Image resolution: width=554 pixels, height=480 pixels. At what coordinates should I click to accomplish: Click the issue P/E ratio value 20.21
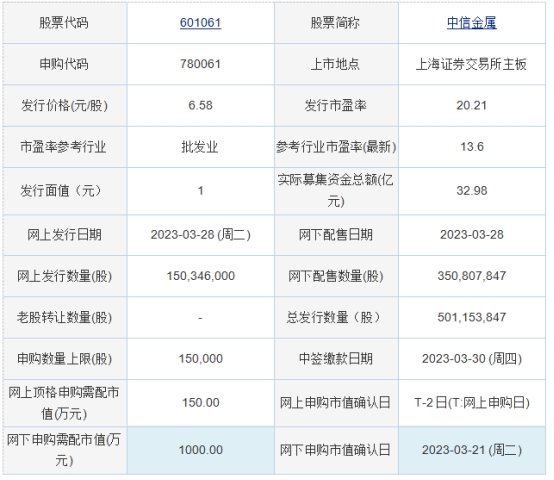pyautogui.click(x=472, y=105)
